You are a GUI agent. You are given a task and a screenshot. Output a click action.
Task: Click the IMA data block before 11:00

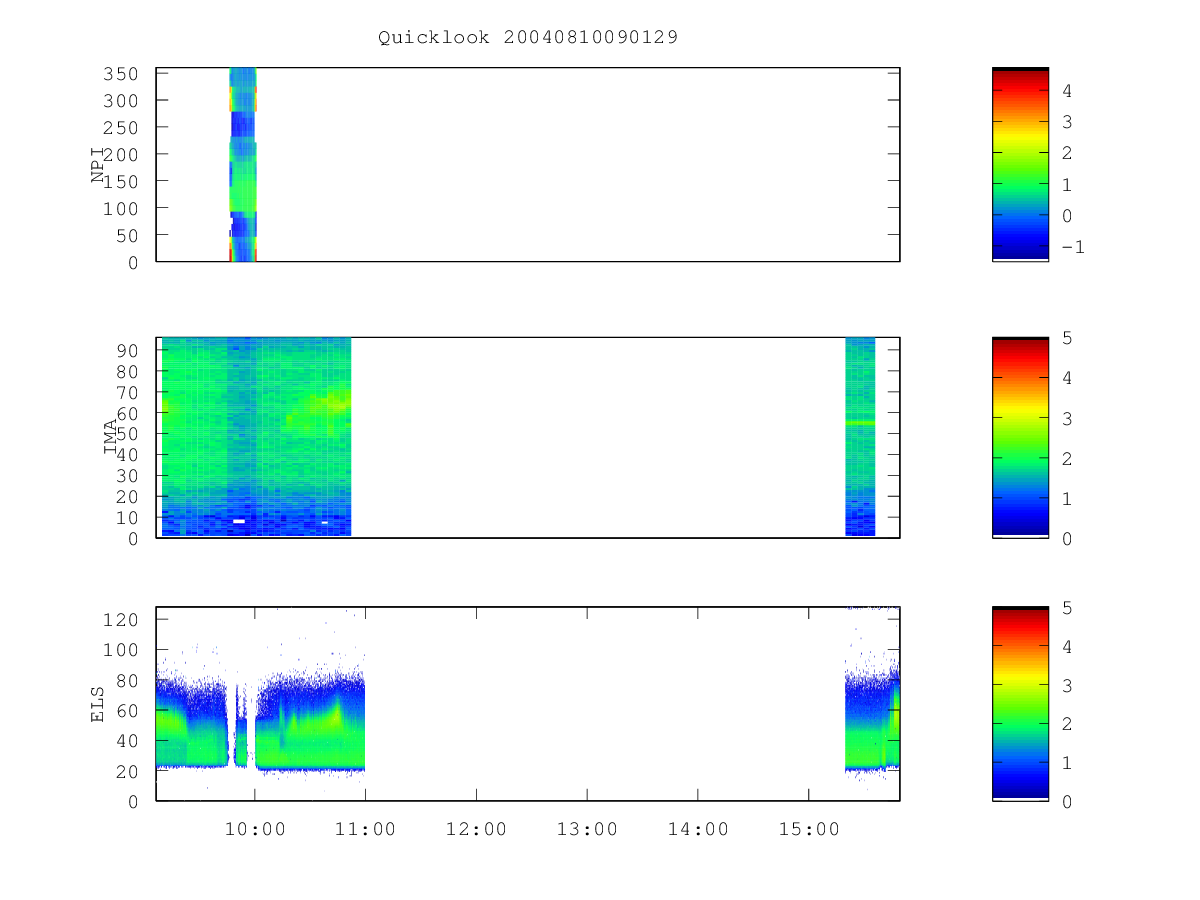[256, 437]
